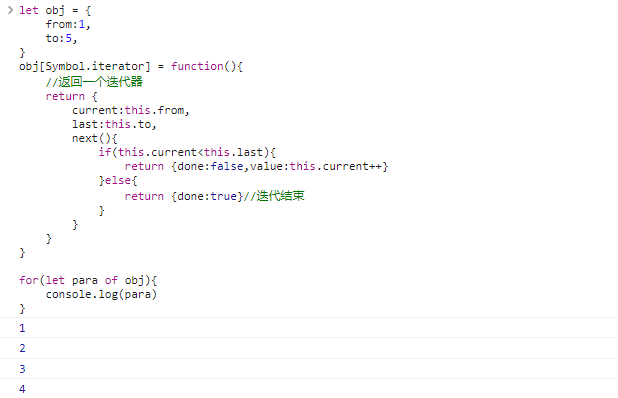Click the 'to:5,' property line
618x398 pixels.
click(61, 39)
